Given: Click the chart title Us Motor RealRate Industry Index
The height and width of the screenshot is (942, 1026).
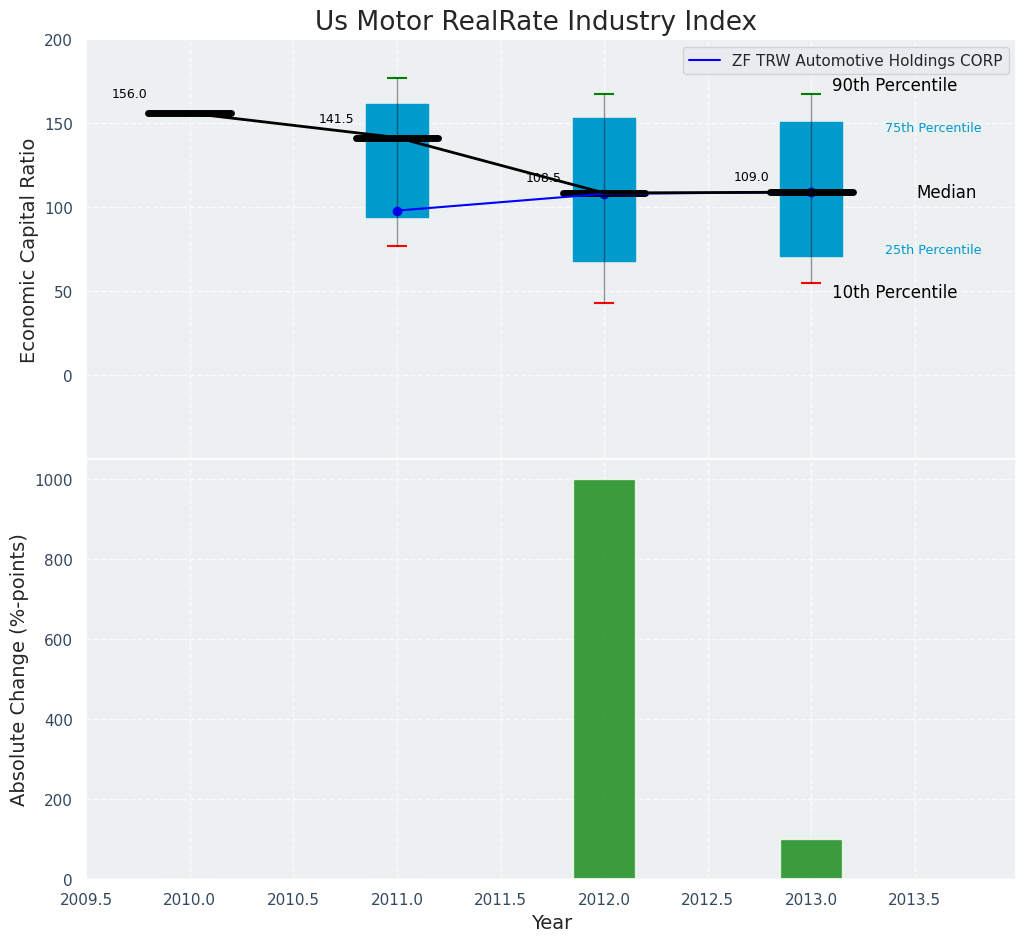Looking at the screenshot, I should point(535,21).
